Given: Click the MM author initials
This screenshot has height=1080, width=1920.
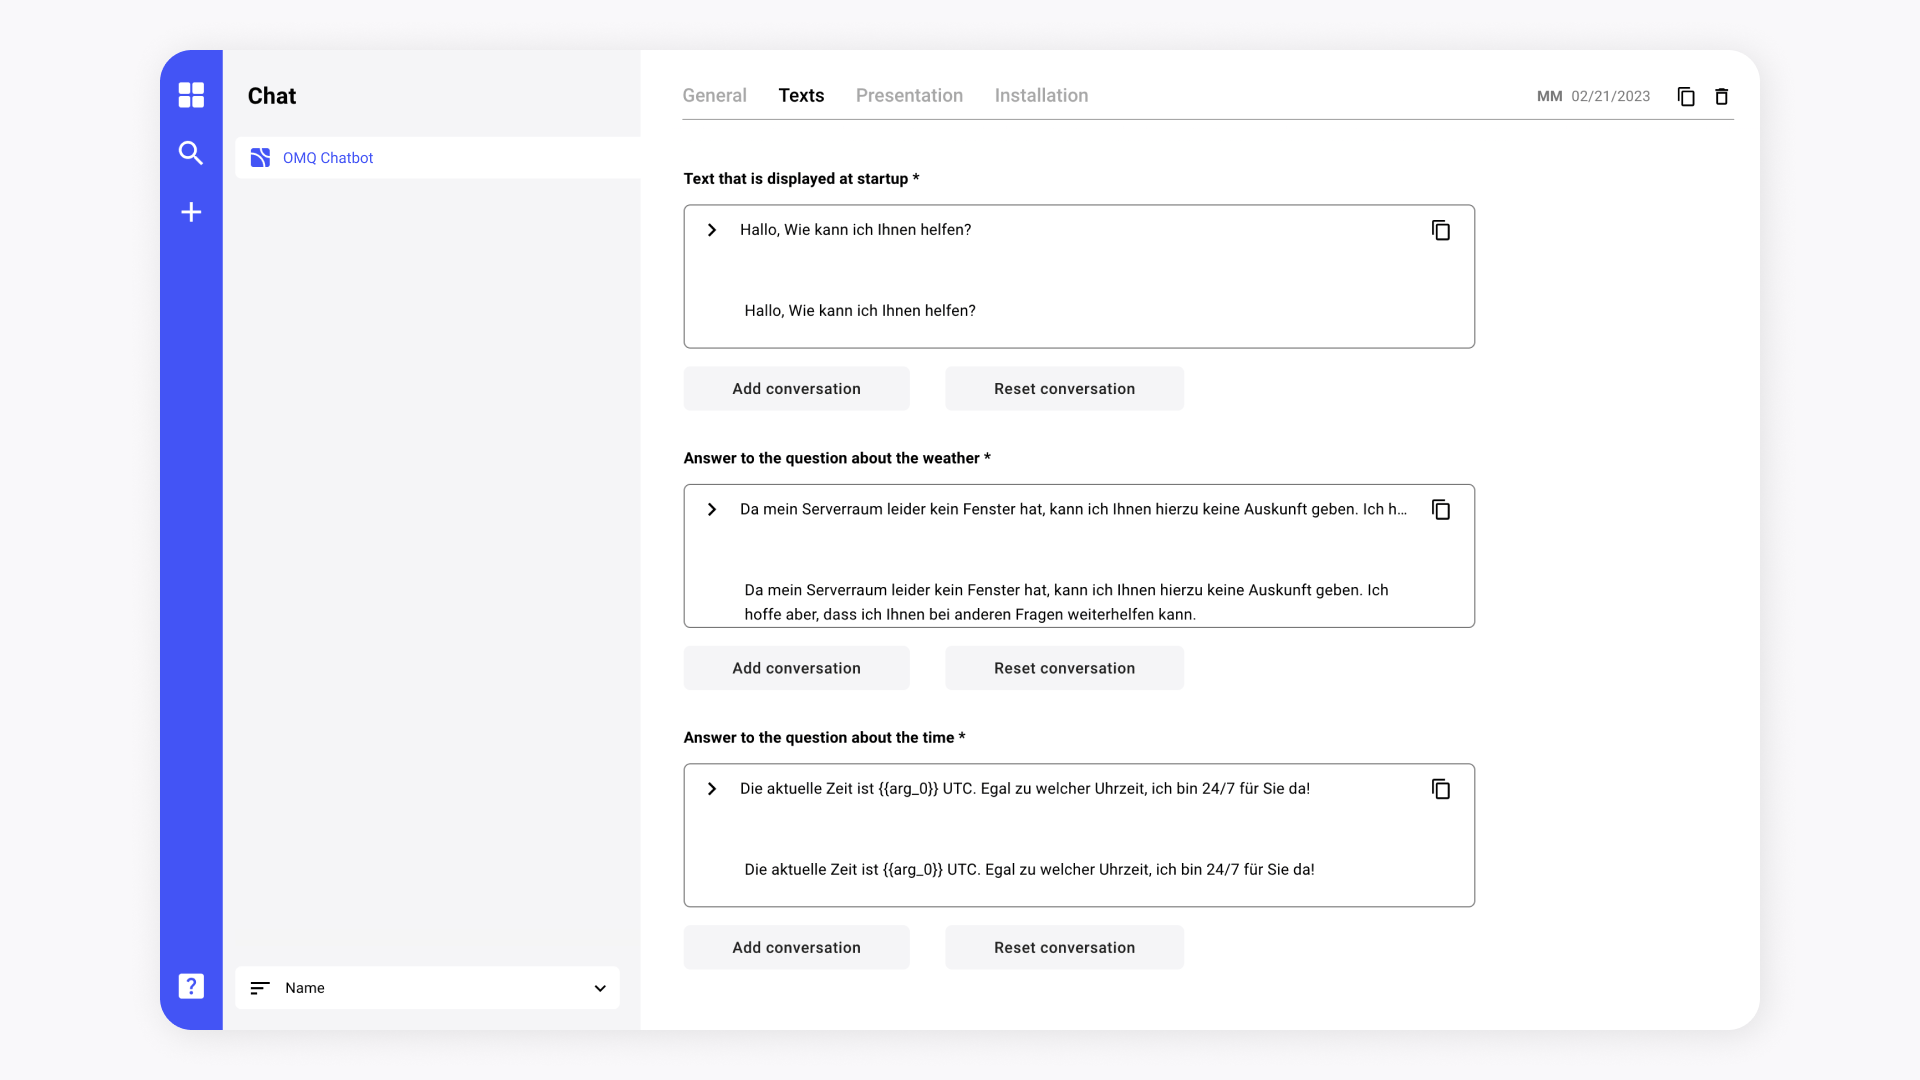Looking at the screenshot, I should (x=1549, y=96).
